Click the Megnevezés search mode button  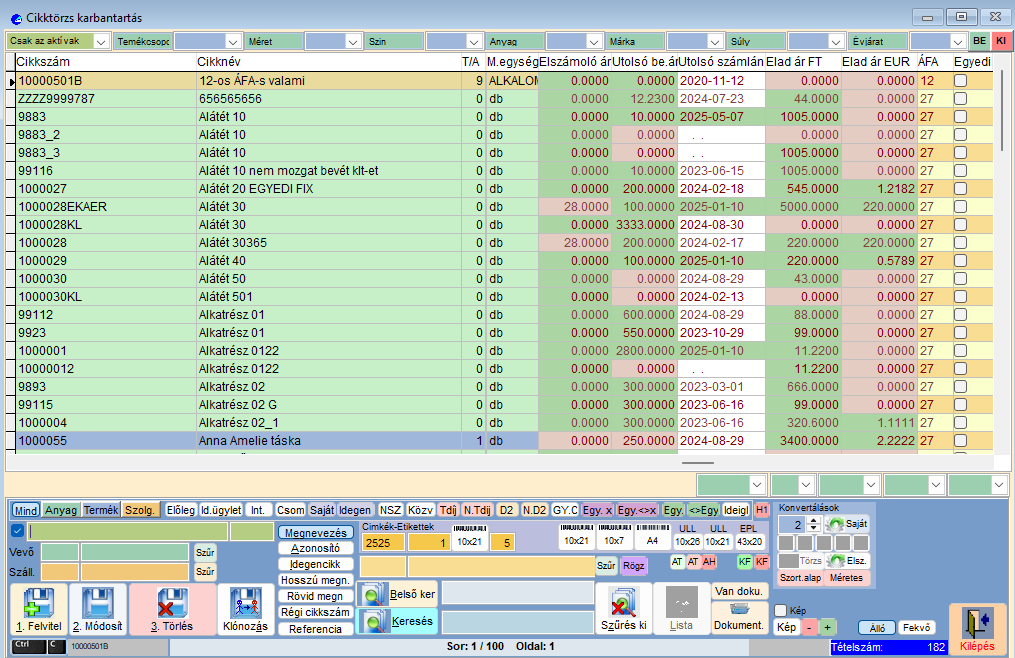coord(316,533)
